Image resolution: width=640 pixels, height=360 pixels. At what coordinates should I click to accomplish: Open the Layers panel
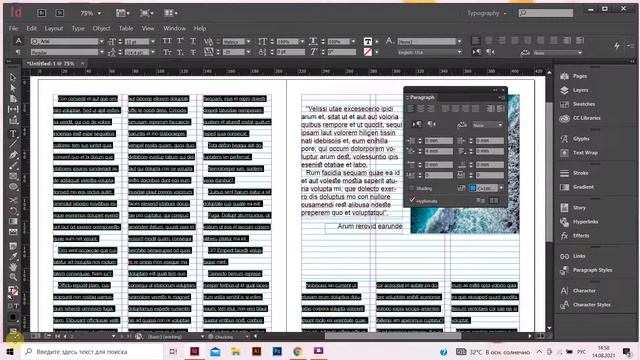(574, 90)
